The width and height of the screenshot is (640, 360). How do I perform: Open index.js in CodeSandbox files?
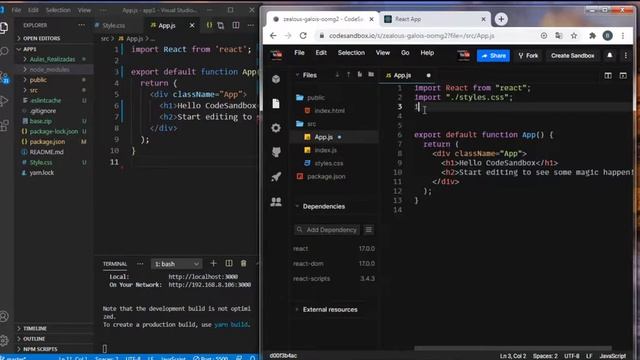tap(325, 150)
